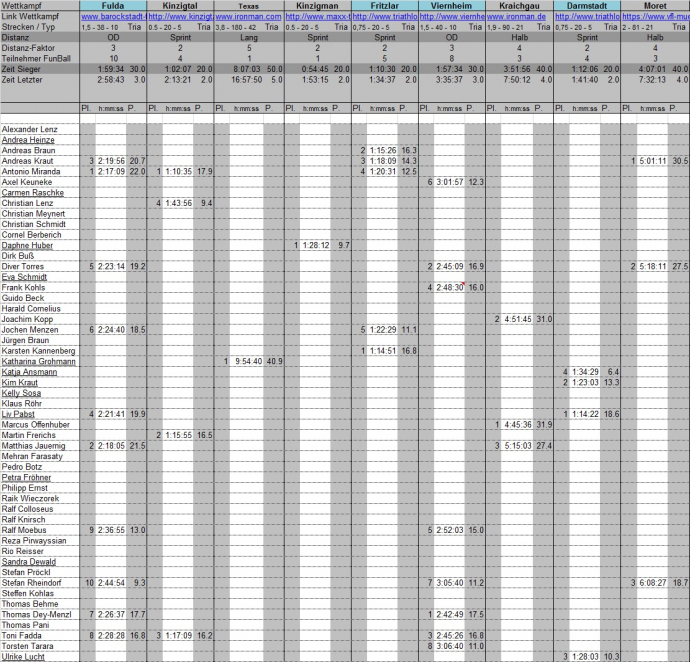Select the name Stefan Rheindorf

(32, 583)
